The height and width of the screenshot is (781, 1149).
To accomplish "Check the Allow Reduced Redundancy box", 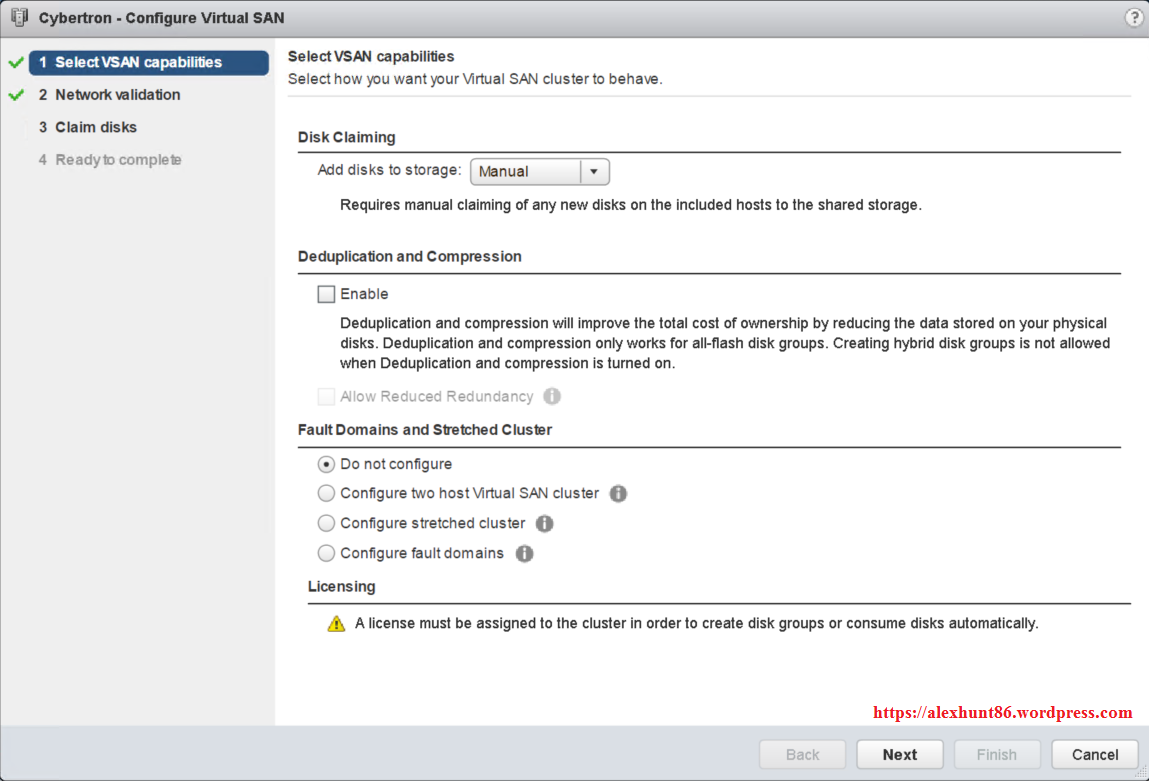I will click(325, 396).
